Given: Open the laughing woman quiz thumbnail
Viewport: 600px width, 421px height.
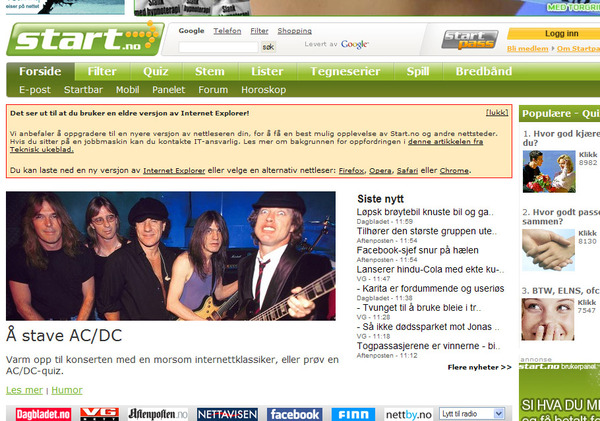Looking at the screenshot, I should [x=548, y=319].
